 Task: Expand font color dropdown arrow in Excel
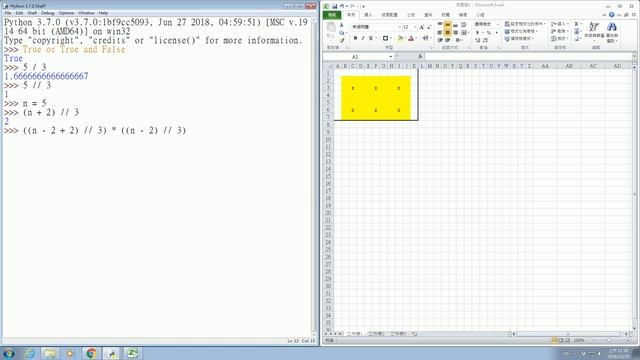[416, 38]
